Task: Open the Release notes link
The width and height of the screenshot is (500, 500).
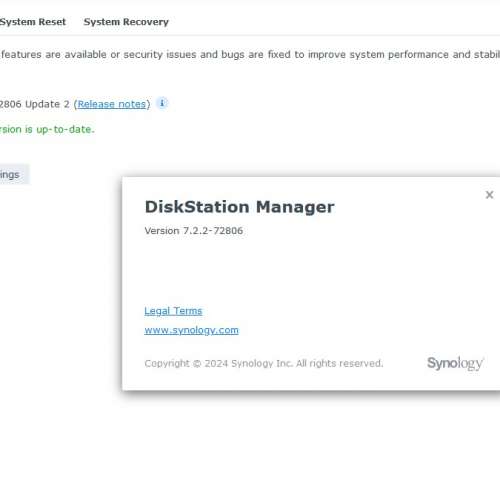Action: [x=112, y=104]
